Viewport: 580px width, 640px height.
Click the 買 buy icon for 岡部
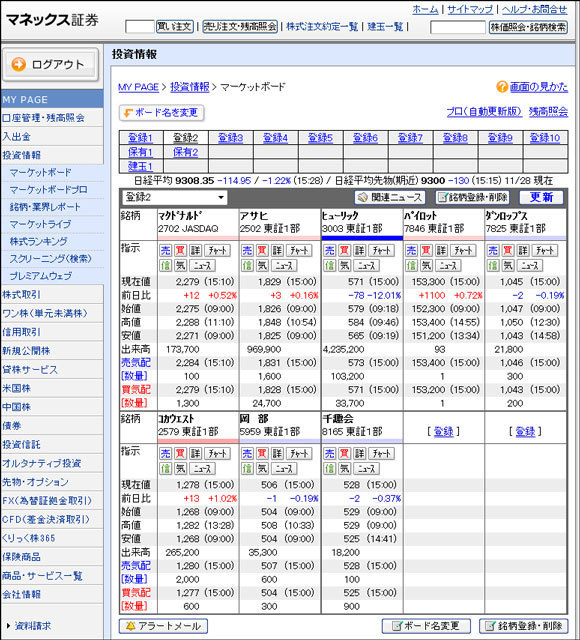click(x=262, y=453)
